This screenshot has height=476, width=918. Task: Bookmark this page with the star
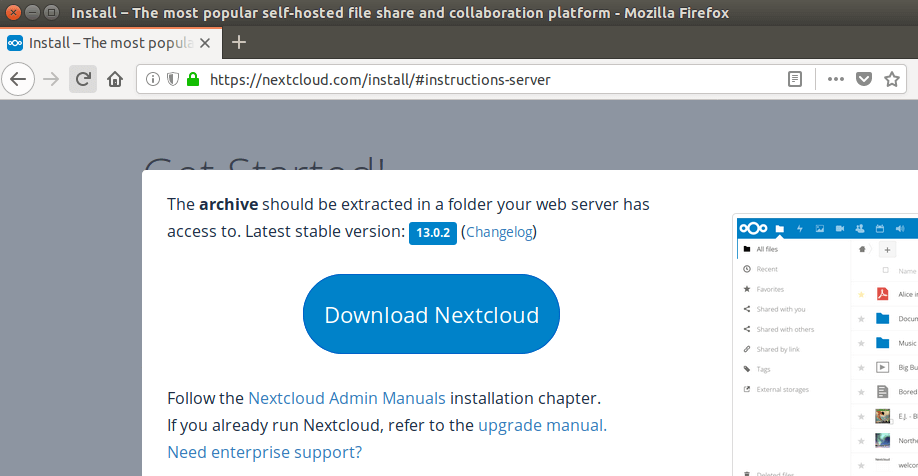[892, 79]
